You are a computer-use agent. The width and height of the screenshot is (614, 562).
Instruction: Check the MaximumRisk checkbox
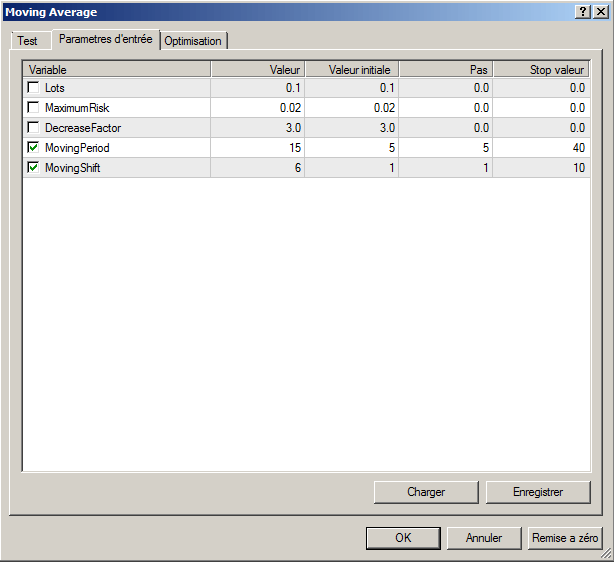coord(34,108)
